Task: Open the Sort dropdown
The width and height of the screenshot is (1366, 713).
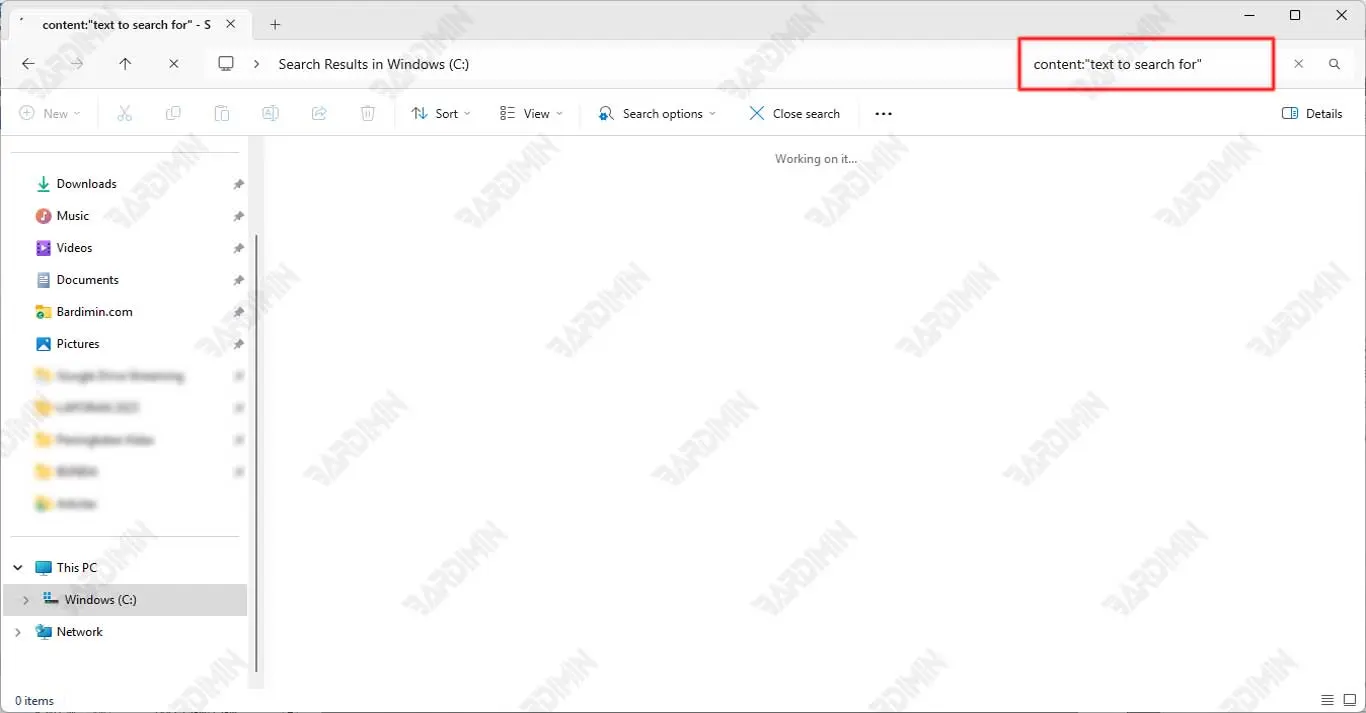Action: point(441,114)
